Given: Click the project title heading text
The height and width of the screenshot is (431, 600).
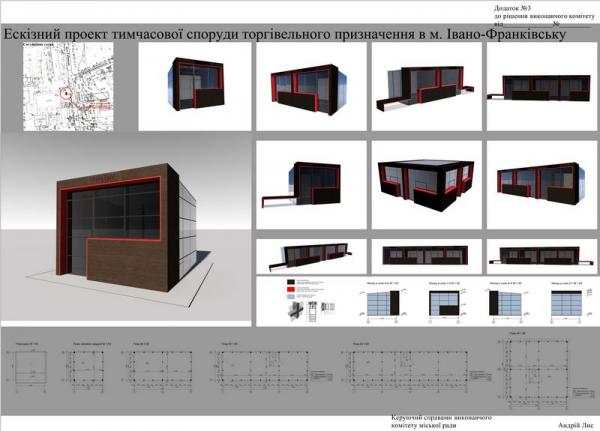Looking at the screenshot, I should (285, 36).
